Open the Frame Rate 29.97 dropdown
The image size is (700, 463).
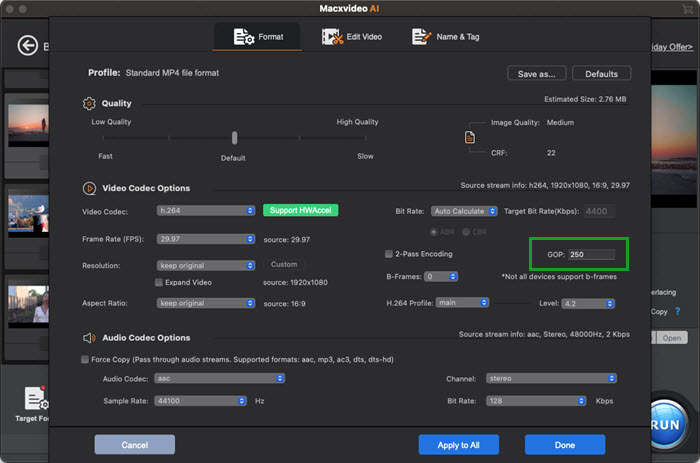click(x=206, y=239)
